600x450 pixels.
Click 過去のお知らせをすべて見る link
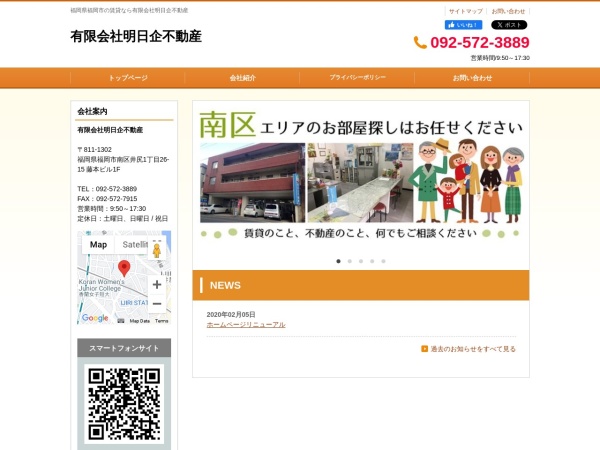(473, 349)
